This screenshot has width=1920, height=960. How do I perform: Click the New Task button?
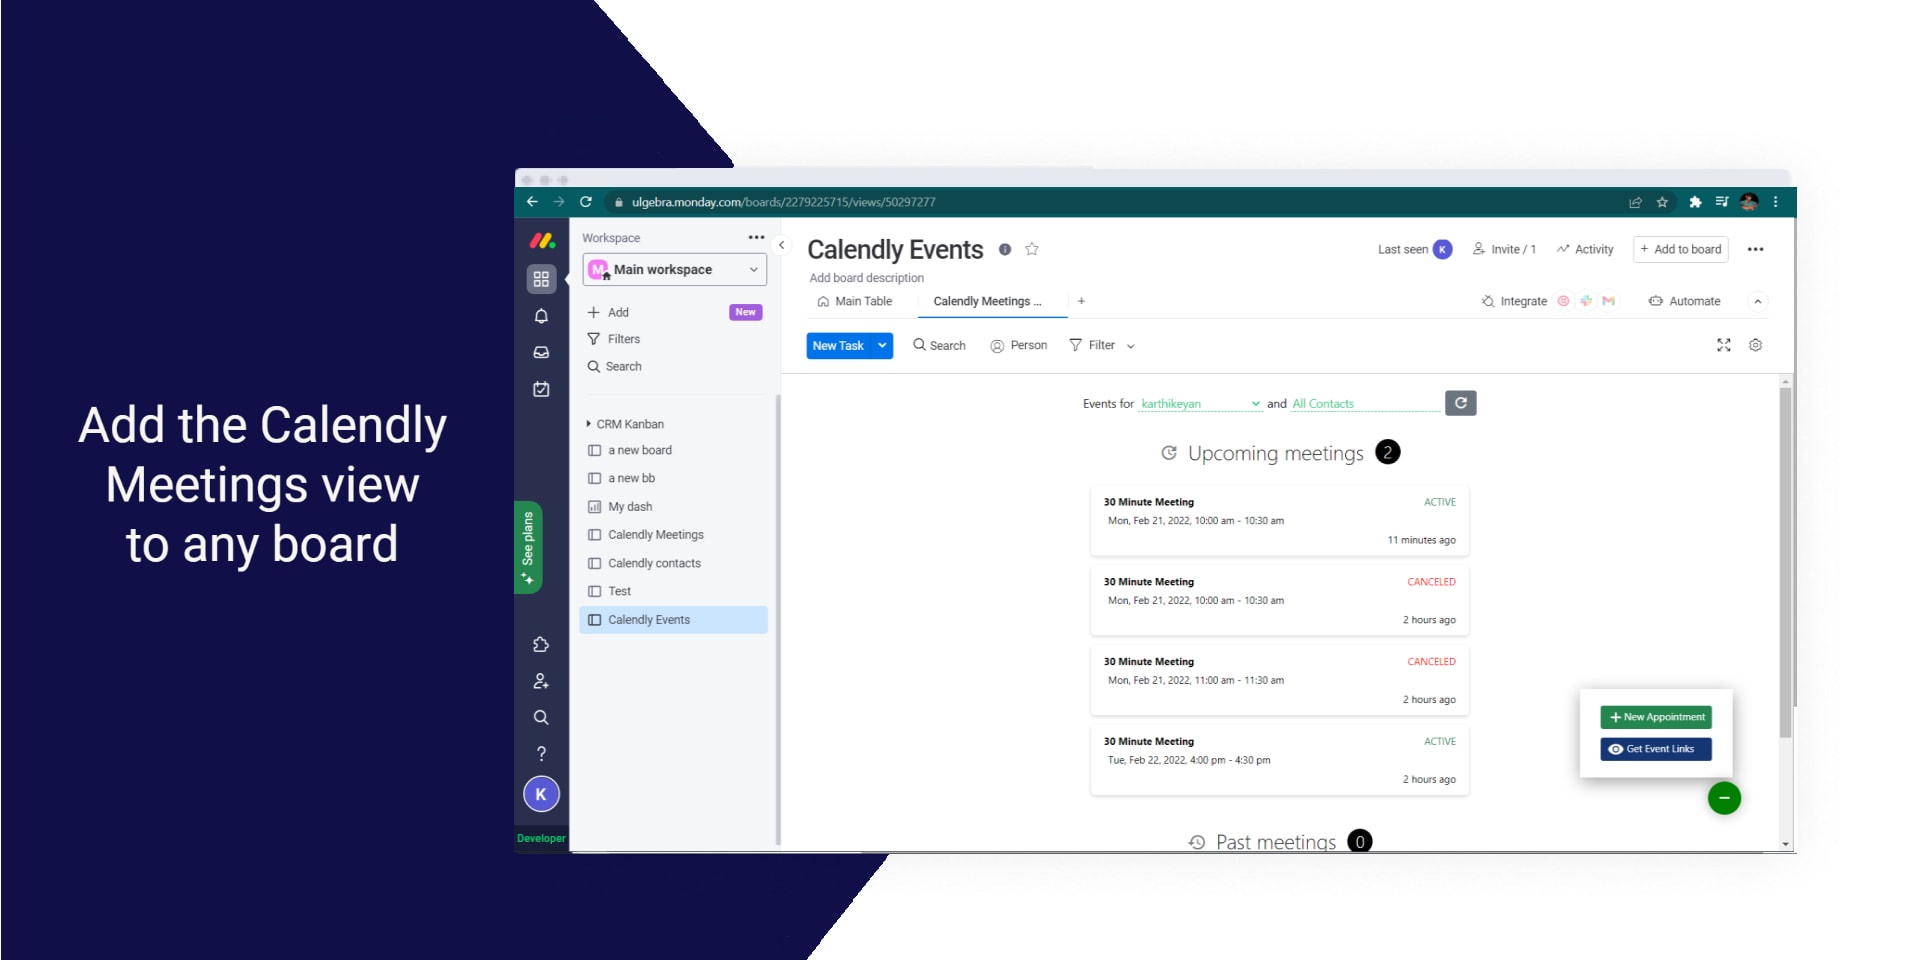838,345
